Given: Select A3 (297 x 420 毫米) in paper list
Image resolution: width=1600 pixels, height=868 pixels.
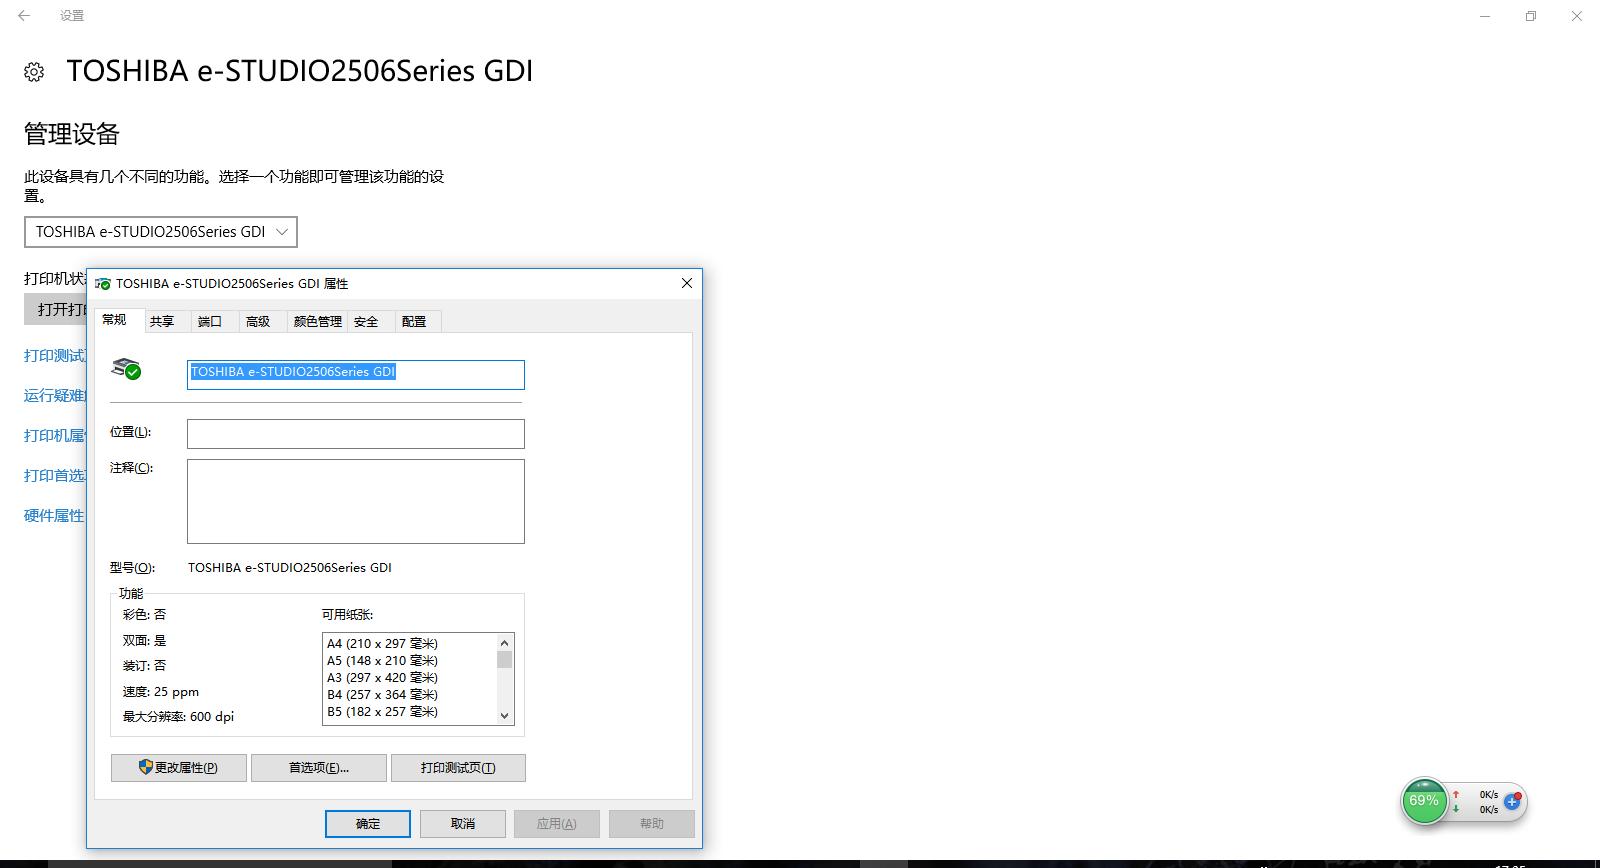Looking at the screenshot, I should (382, 678).
